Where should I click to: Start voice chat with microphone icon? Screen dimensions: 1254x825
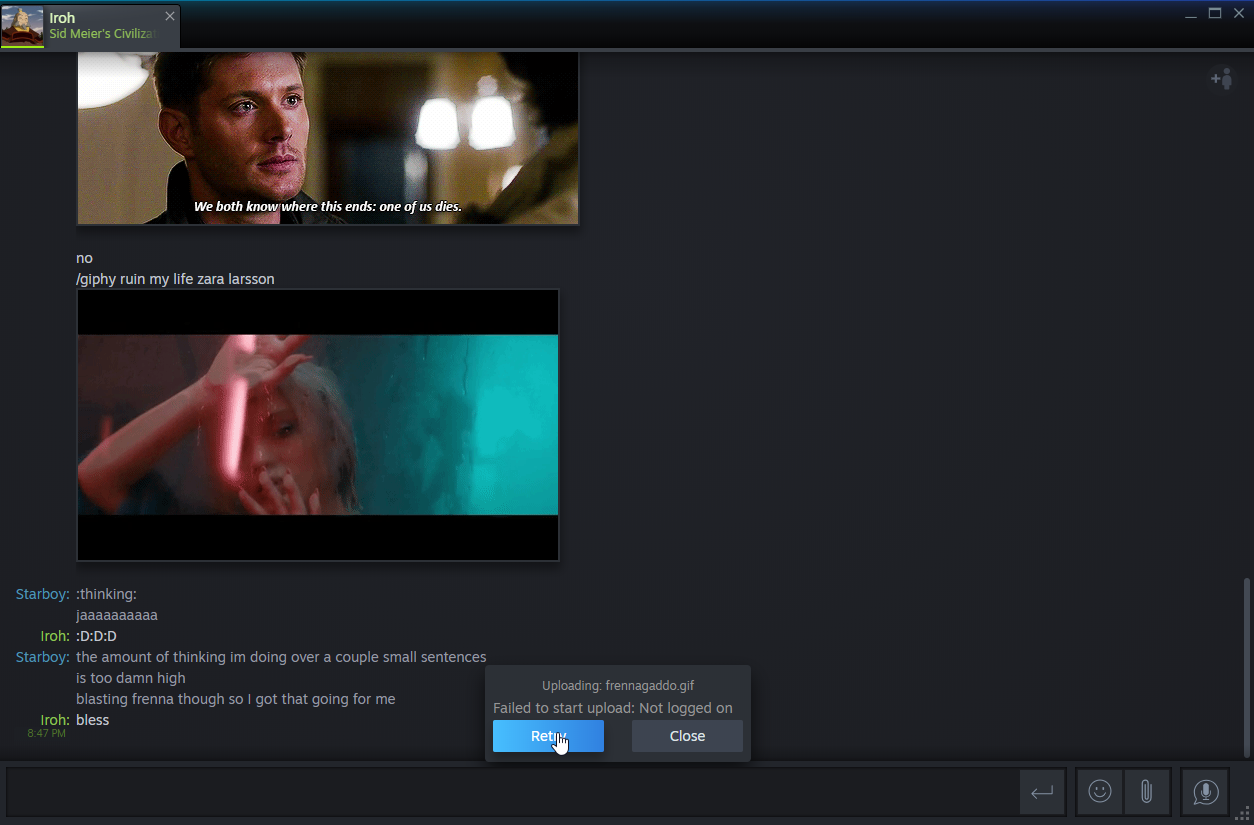(x=1205, y=792)
